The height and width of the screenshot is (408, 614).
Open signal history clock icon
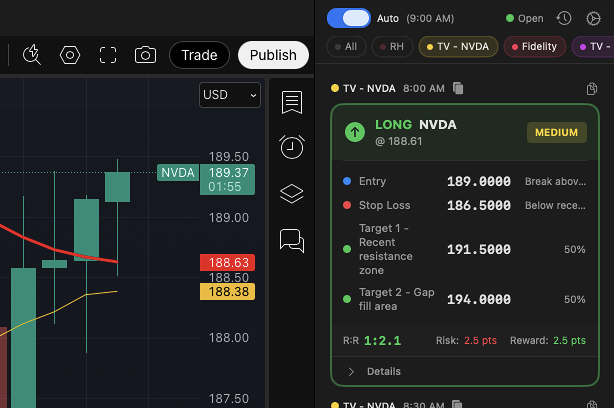point(564,18)
